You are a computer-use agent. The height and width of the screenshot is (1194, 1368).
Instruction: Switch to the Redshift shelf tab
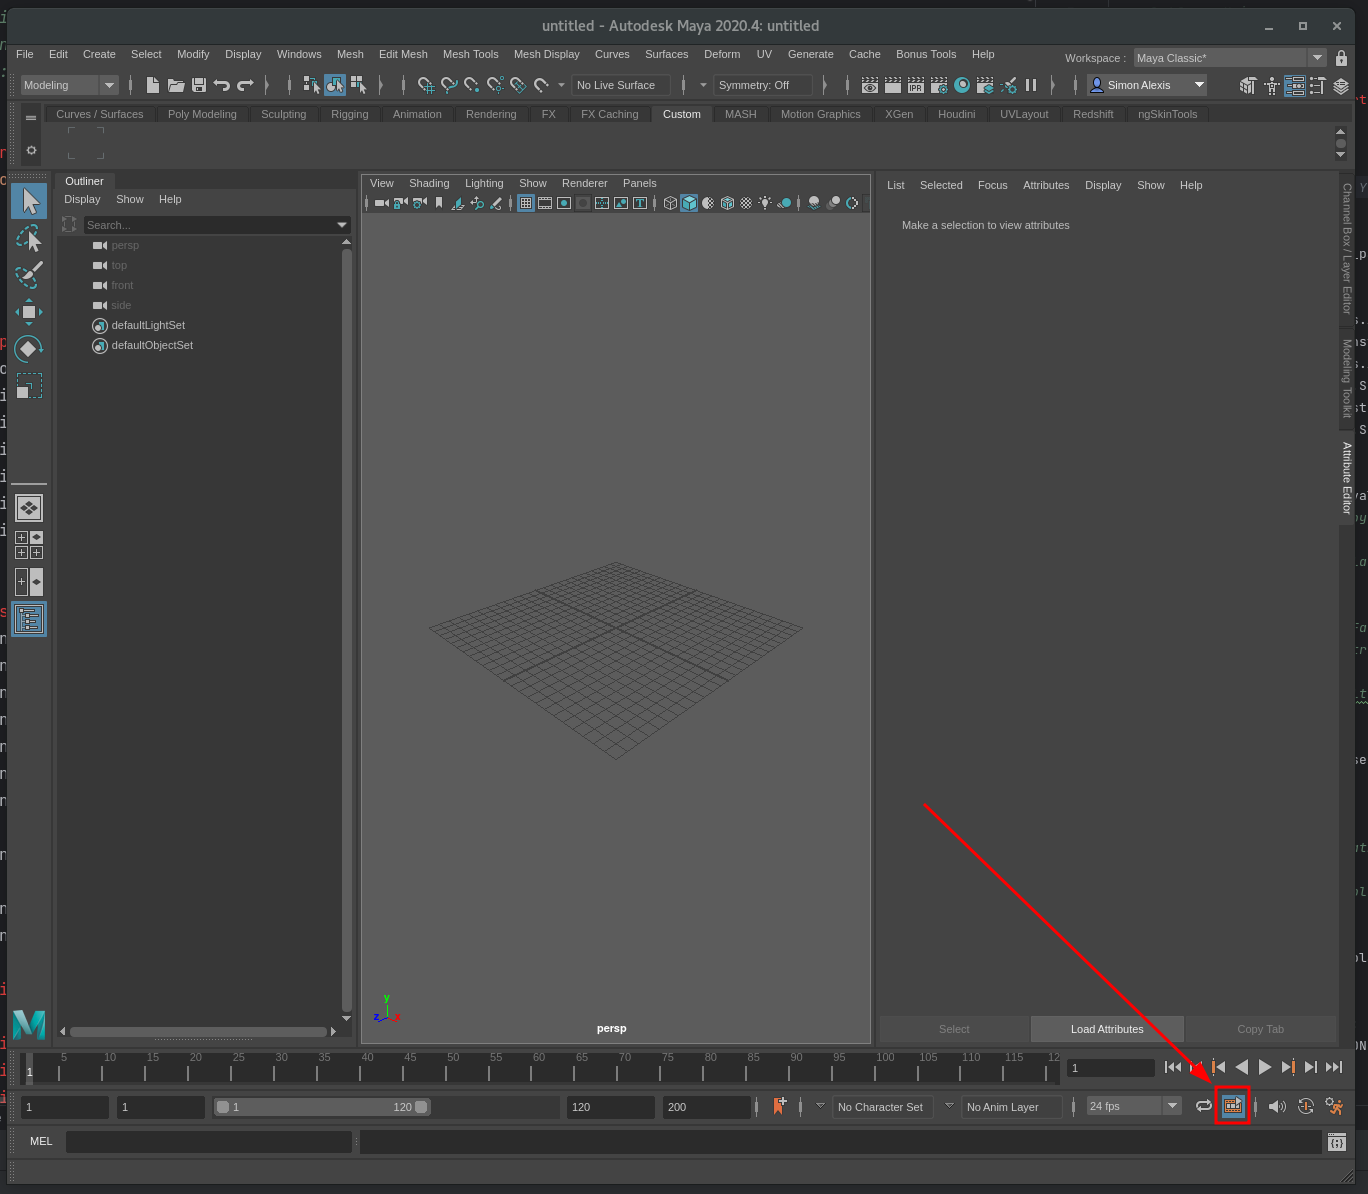tap(1093, 114)
